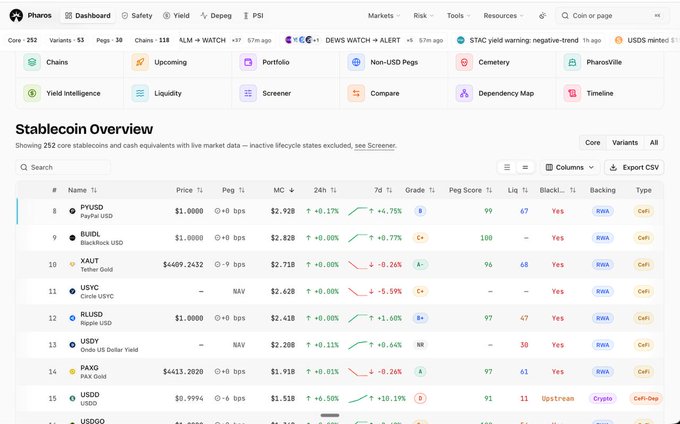680x424 pixels.
Task: Open the Portfolio icon tile
Action: point(248,62)
